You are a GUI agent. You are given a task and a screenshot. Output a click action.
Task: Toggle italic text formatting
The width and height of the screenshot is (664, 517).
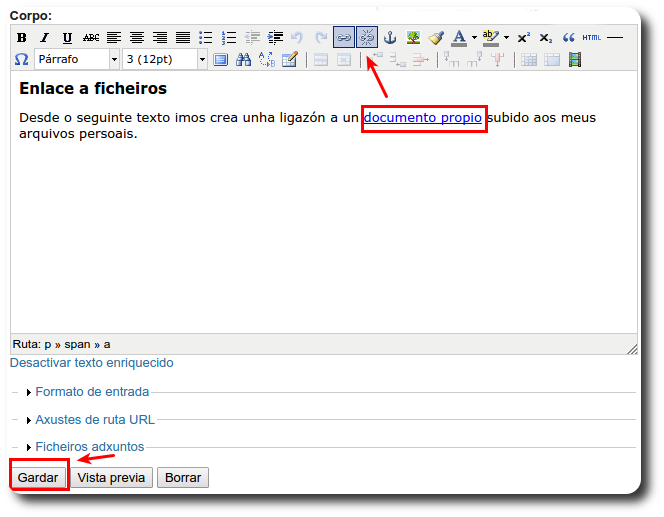coord(44,38)
